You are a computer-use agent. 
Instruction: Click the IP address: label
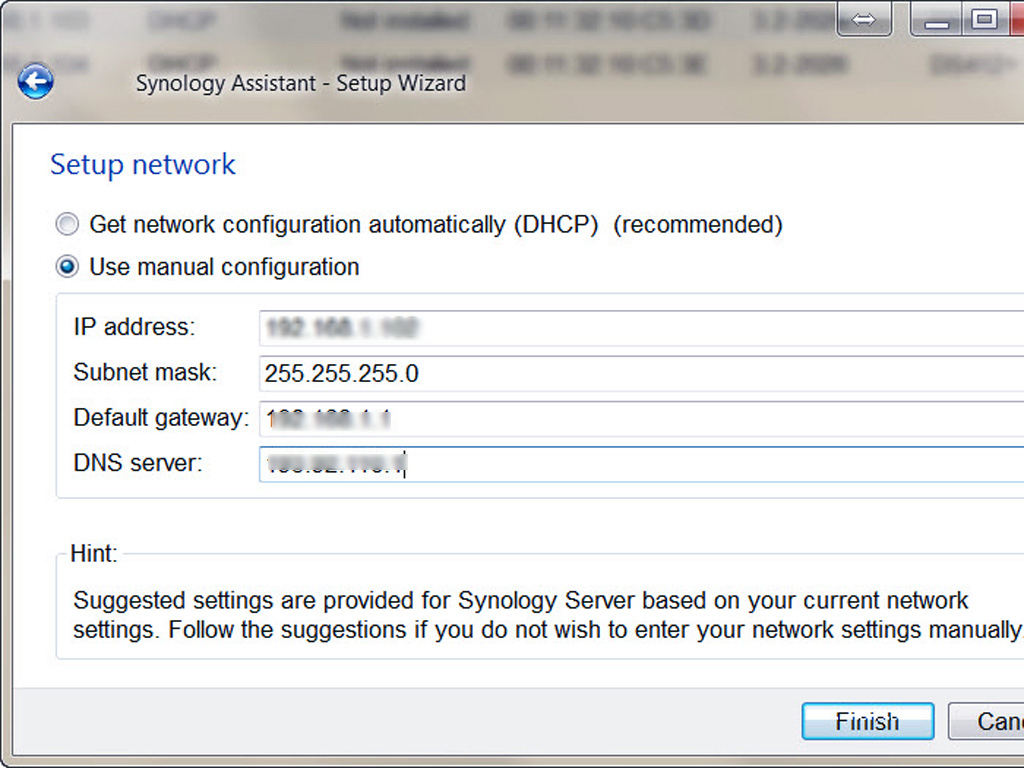pyautogui.click(x=135, y=327)
